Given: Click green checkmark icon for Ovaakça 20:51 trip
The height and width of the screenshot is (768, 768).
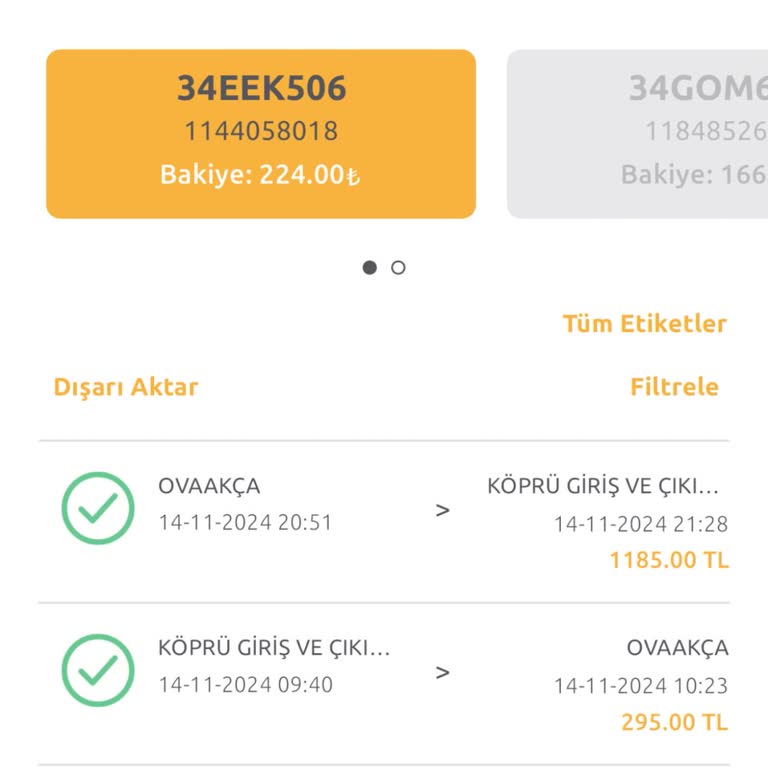Looking at the screenshot, I should coord(98,508).
